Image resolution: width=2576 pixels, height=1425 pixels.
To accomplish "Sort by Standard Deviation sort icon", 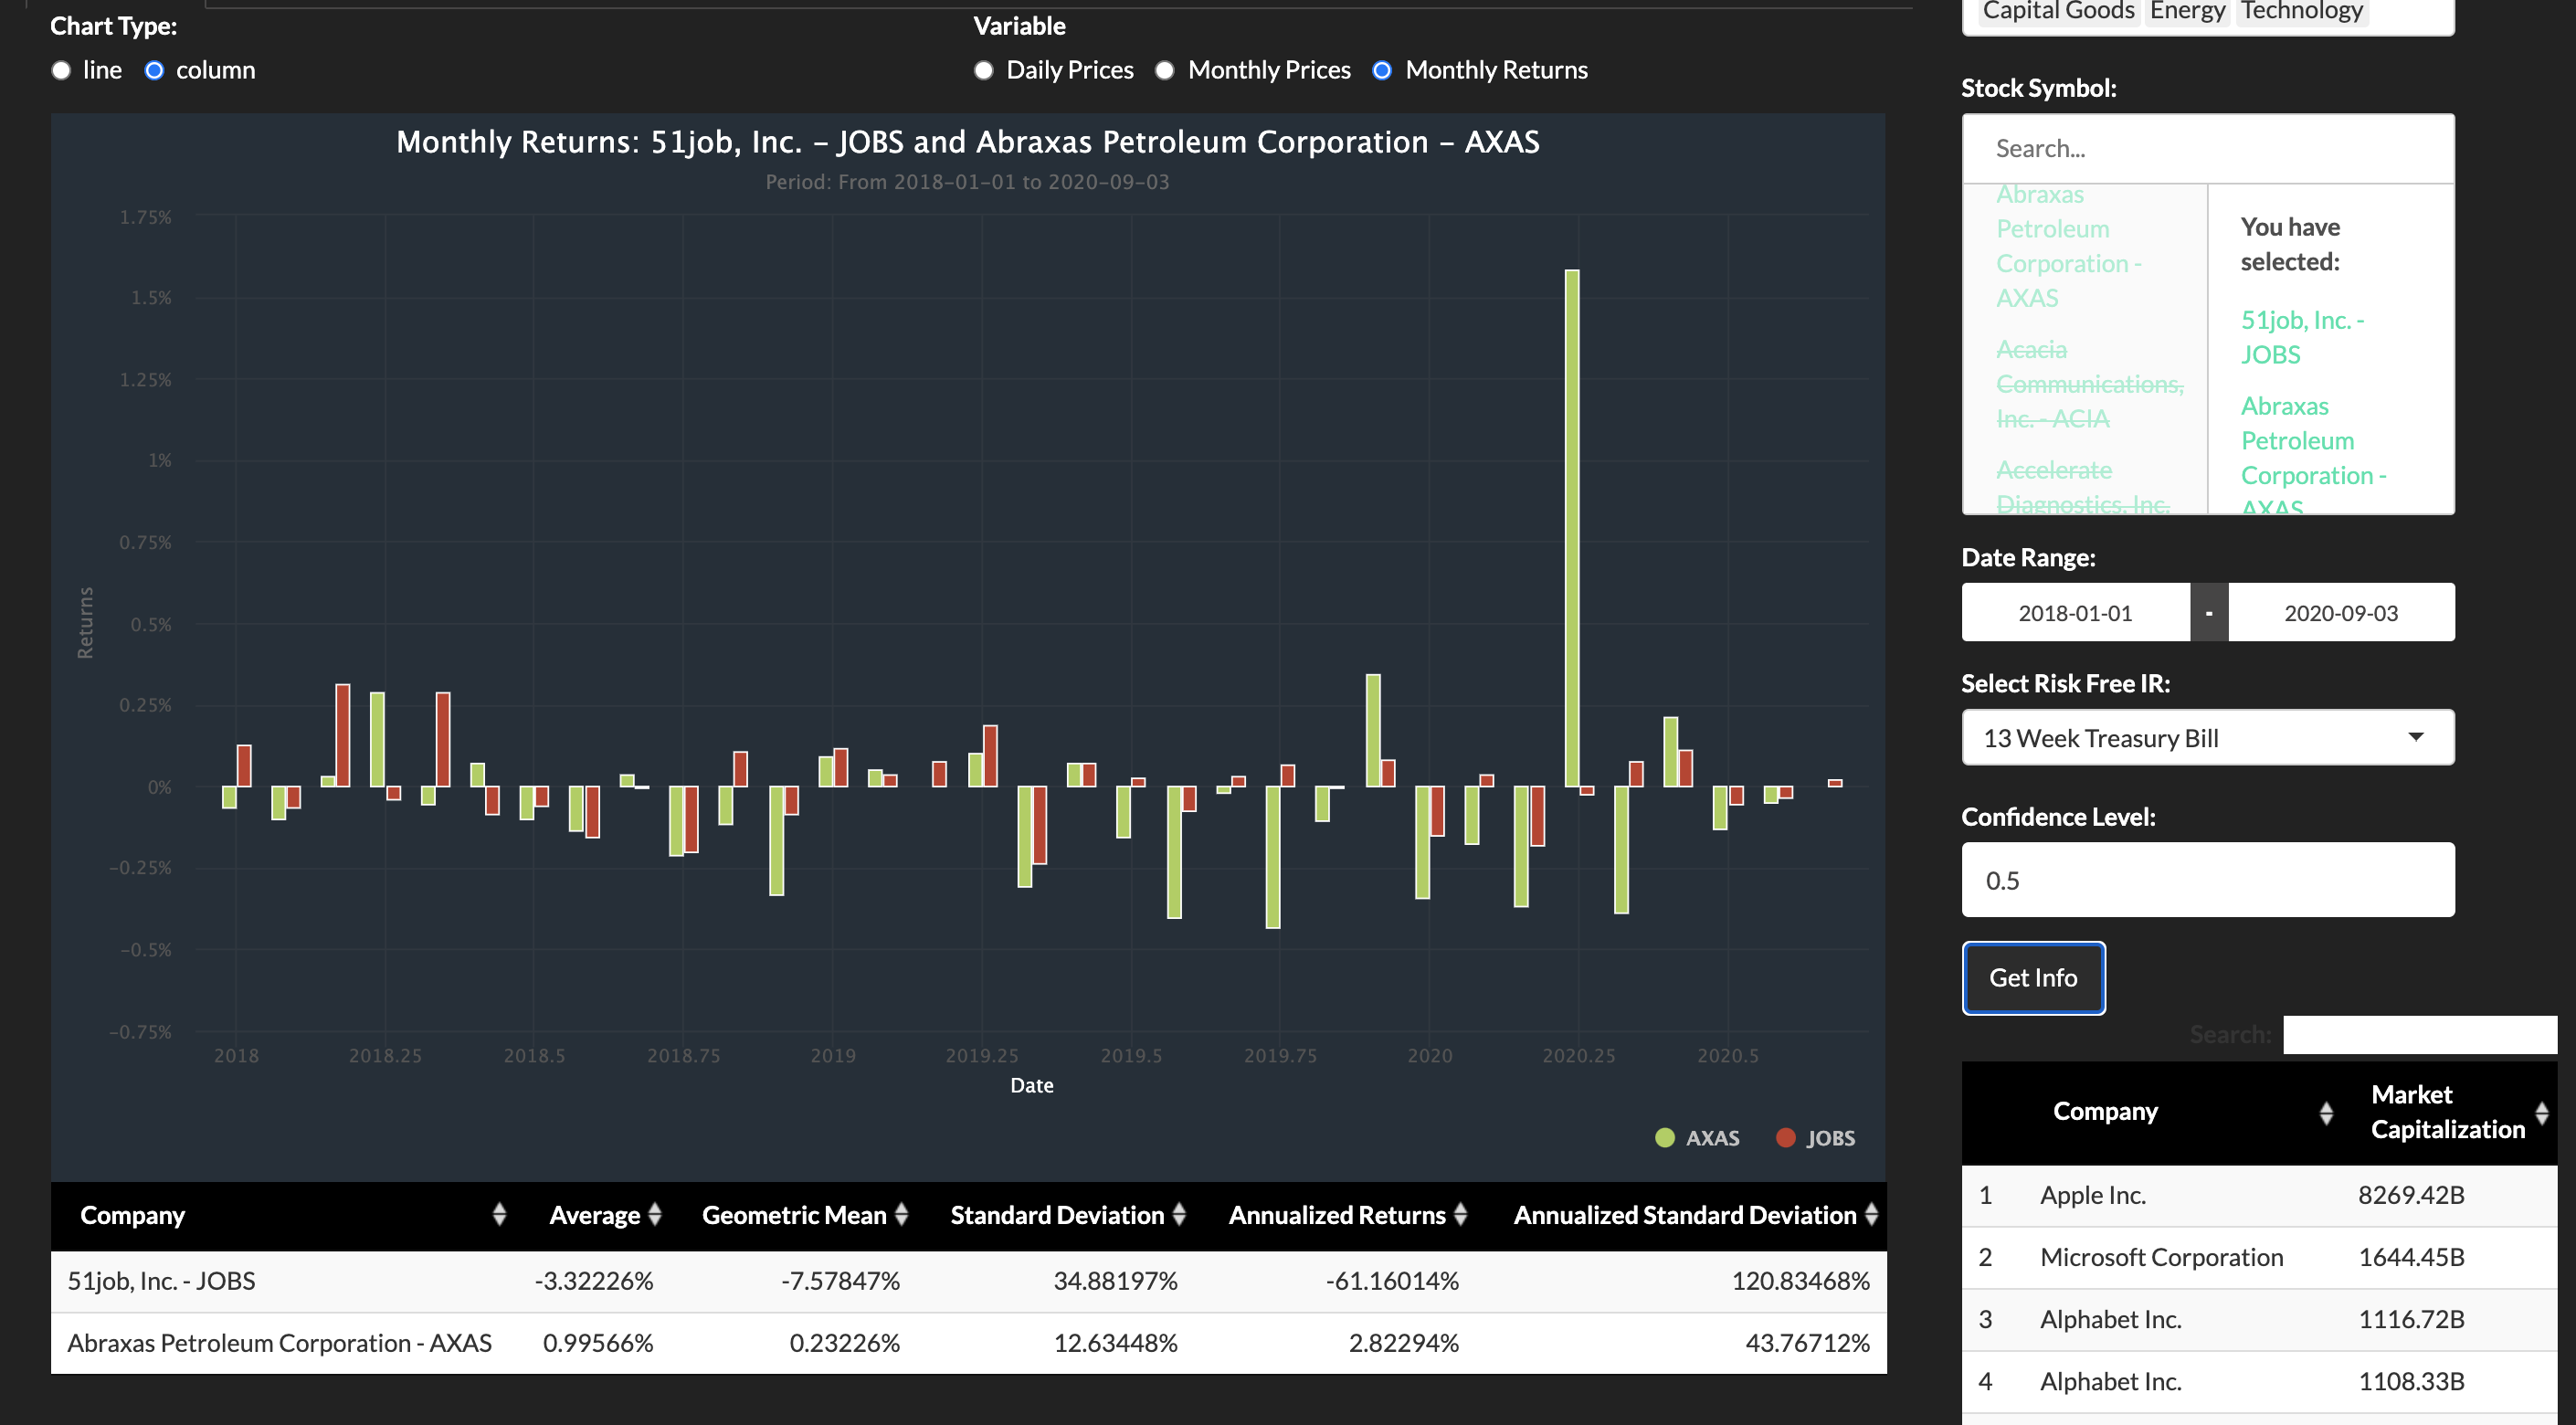I will [1179, 1214].
